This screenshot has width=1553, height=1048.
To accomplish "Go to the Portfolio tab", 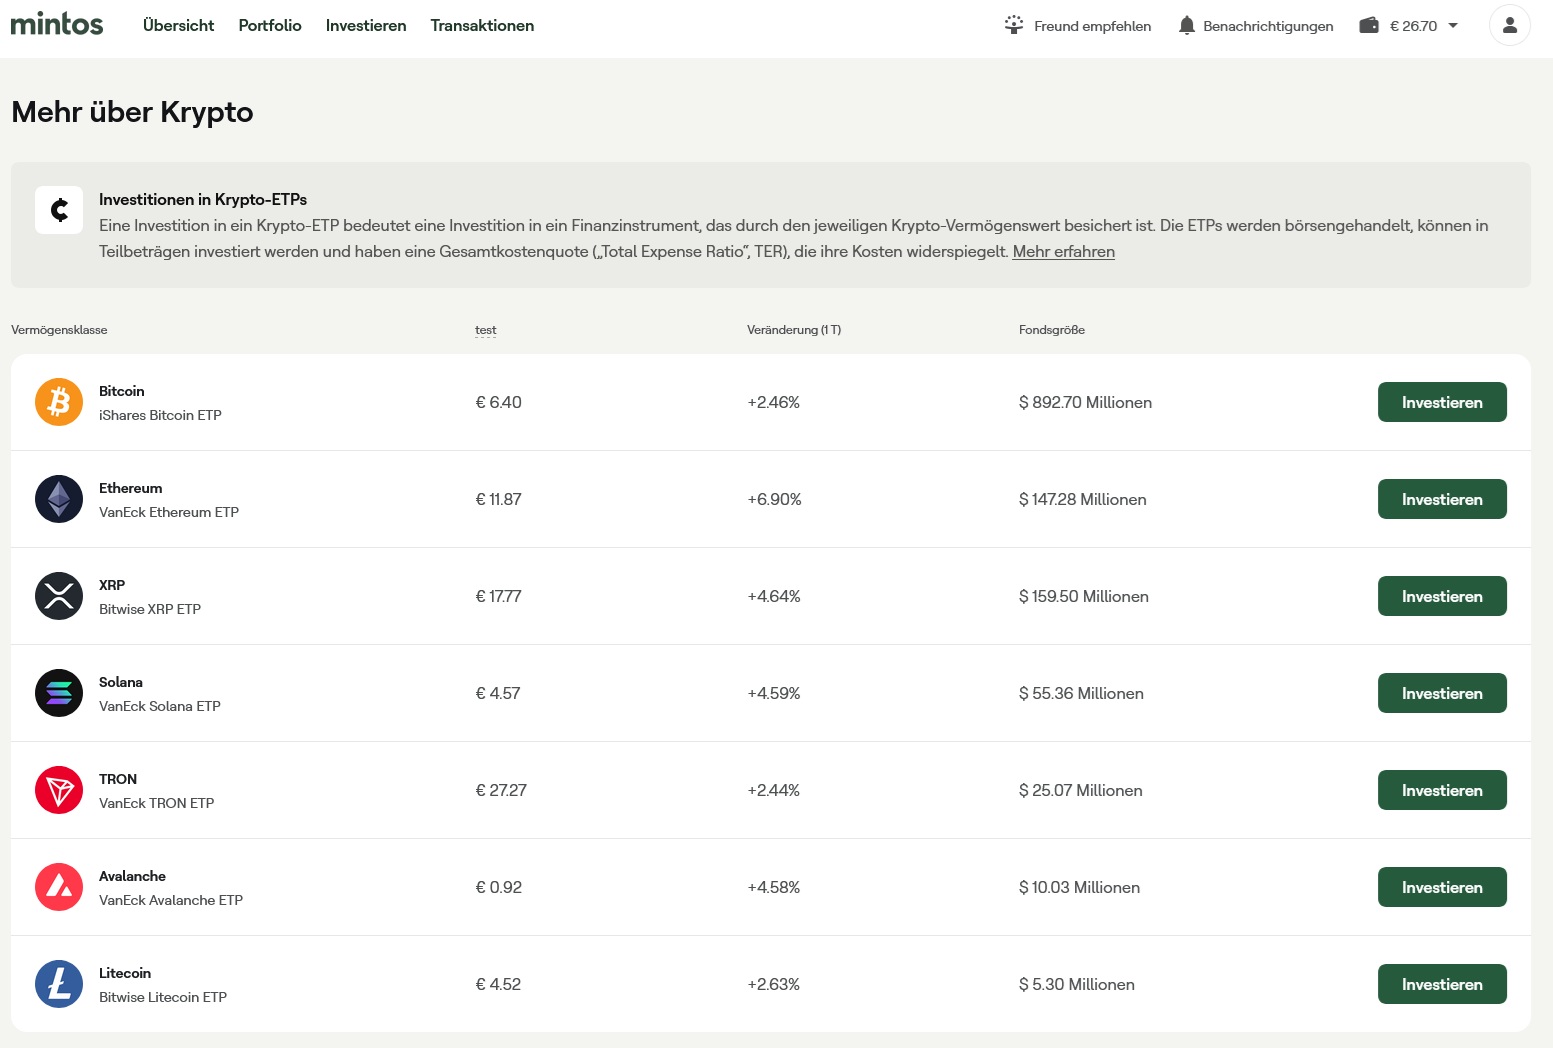I will pos(270,26).
